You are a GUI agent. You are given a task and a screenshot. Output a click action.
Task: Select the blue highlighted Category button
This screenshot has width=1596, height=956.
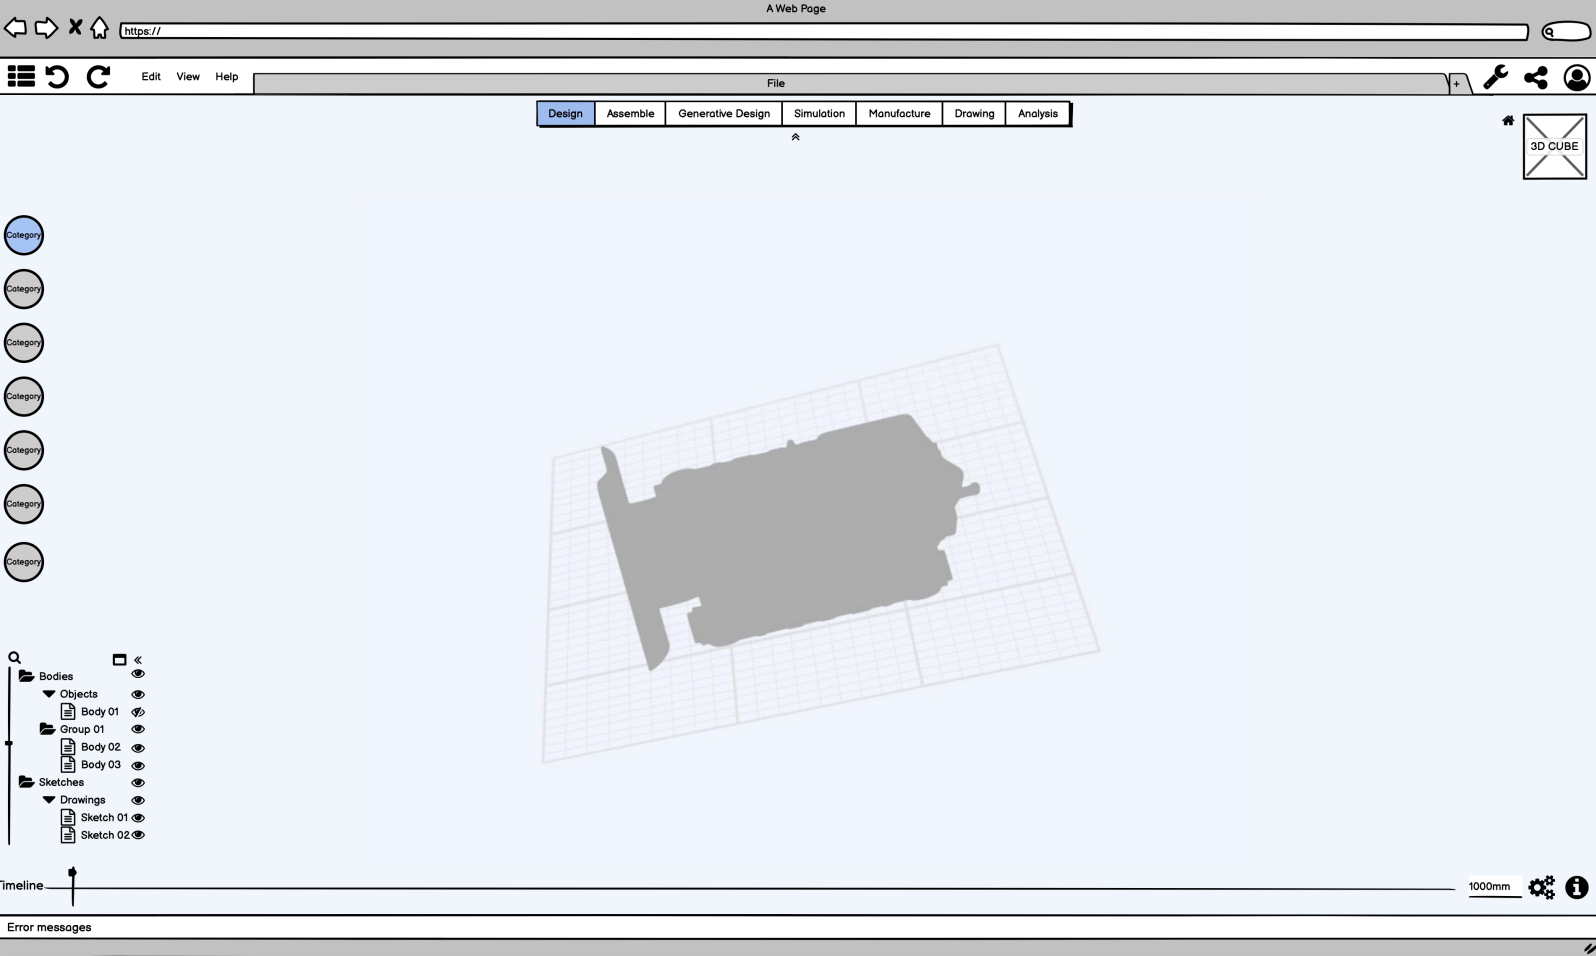click(x=24, y=236)
